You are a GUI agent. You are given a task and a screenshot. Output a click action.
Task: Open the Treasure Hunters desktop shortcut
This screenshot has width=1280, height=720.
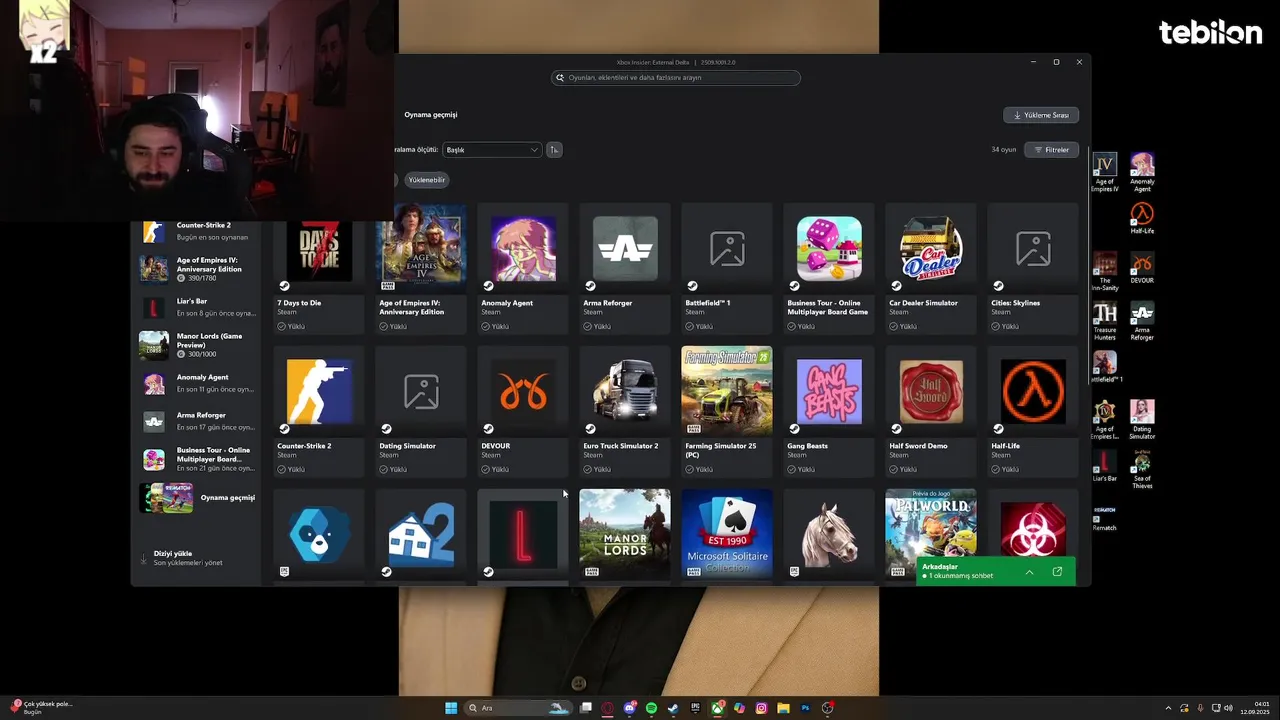point(1105,321)
